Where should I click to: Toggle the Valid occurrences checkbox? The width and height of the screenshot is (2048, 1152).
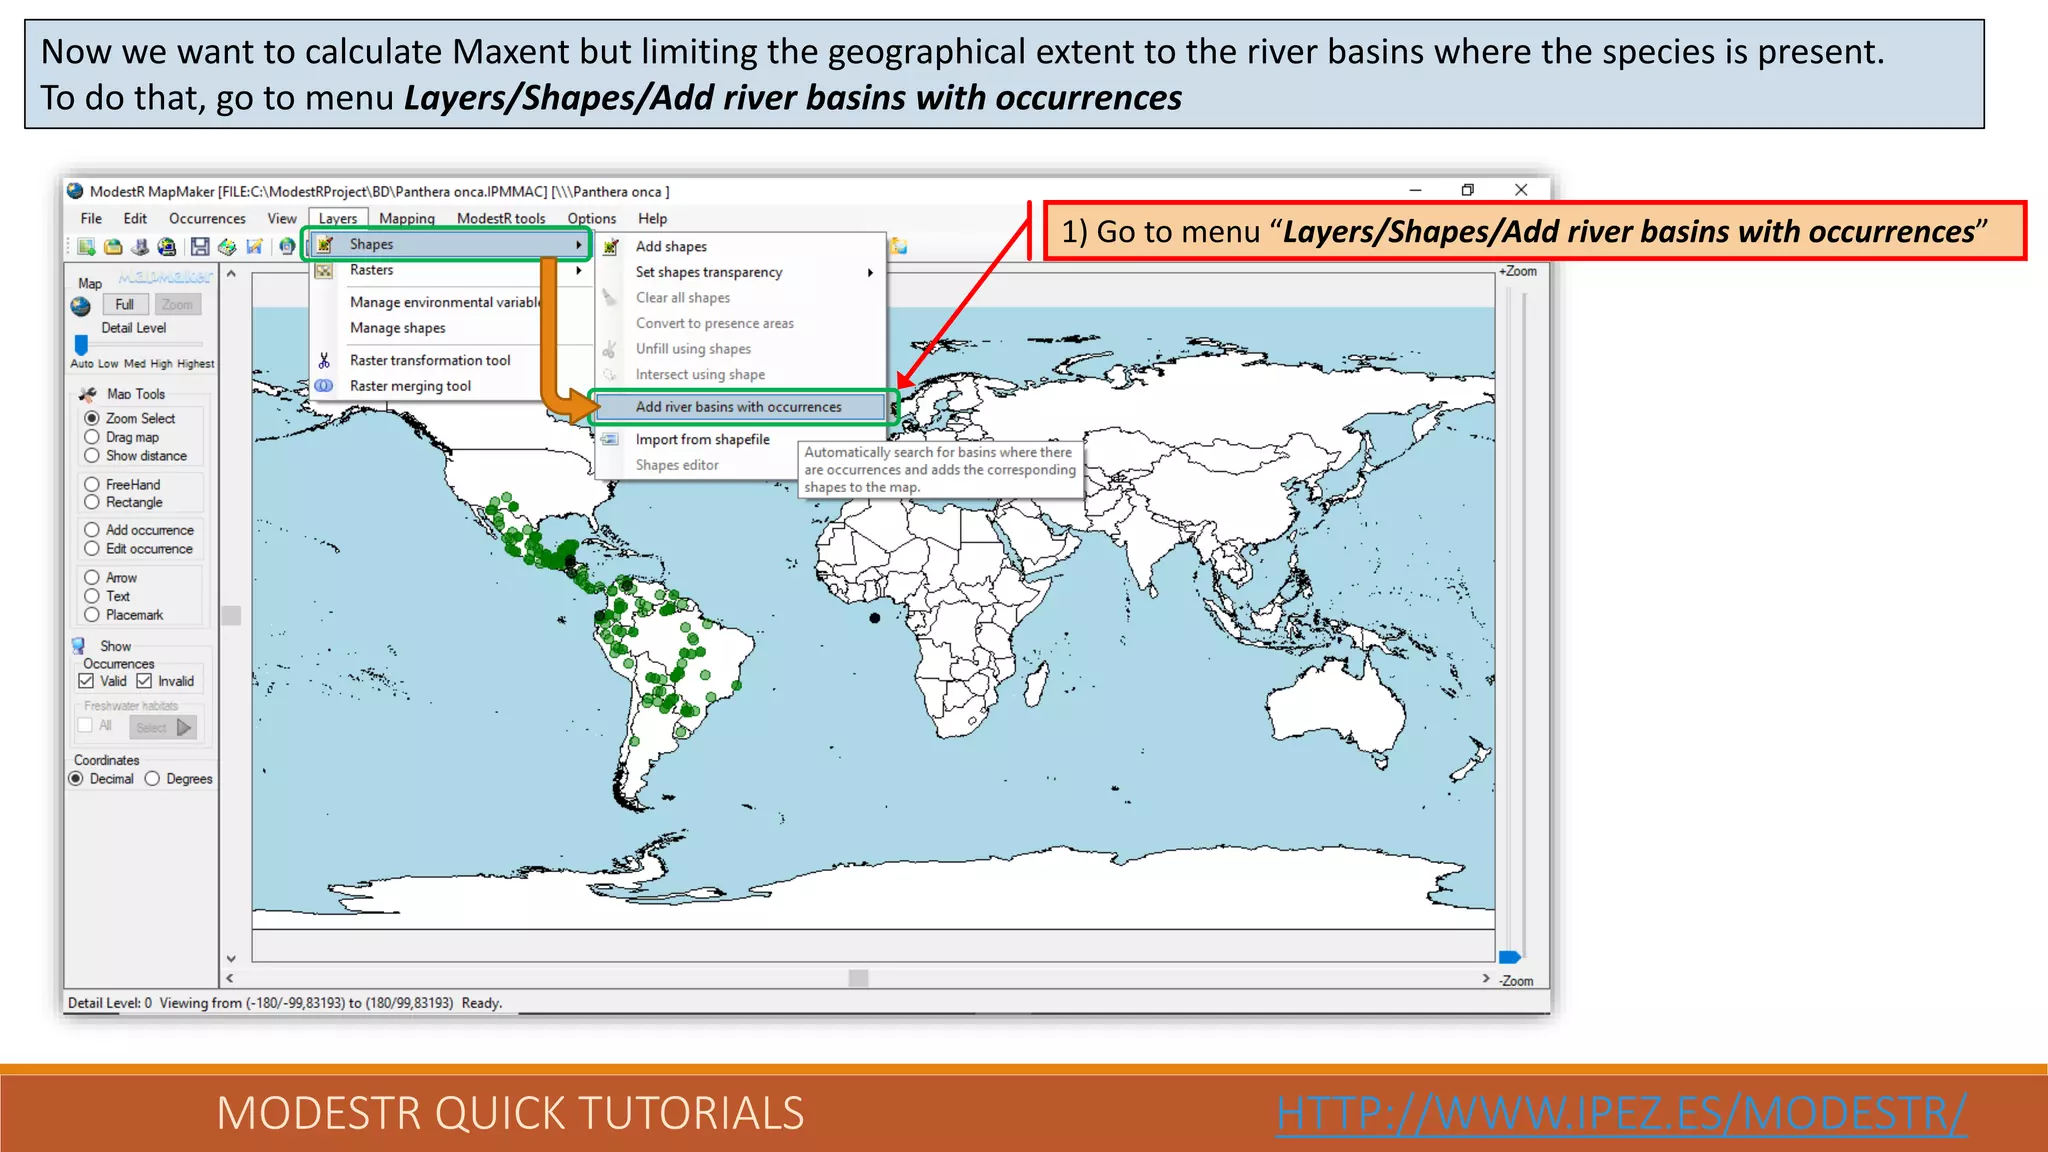86,681
